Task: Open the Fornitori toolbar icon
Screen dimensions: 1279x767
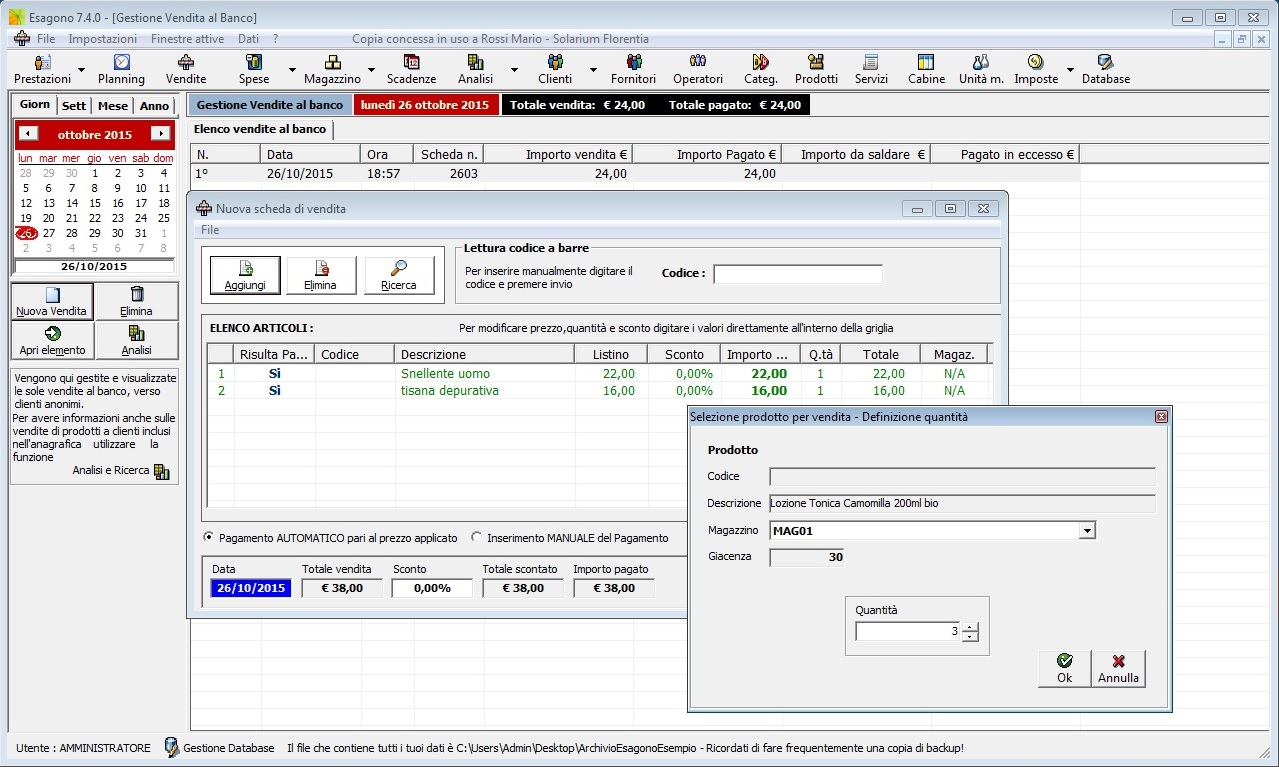Action: (x=633, y=70)
